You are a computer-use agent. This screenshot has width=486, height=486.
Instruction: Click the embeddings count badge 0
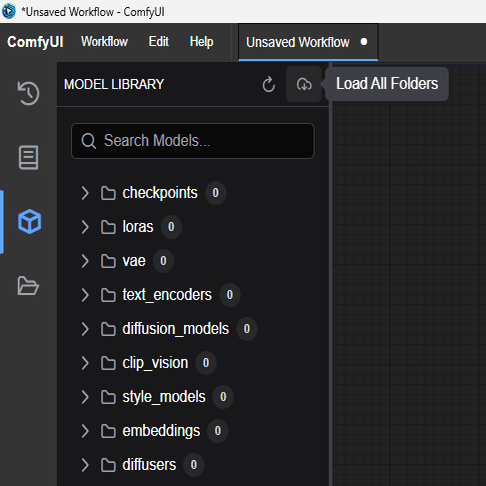click(x=218, y=431)
